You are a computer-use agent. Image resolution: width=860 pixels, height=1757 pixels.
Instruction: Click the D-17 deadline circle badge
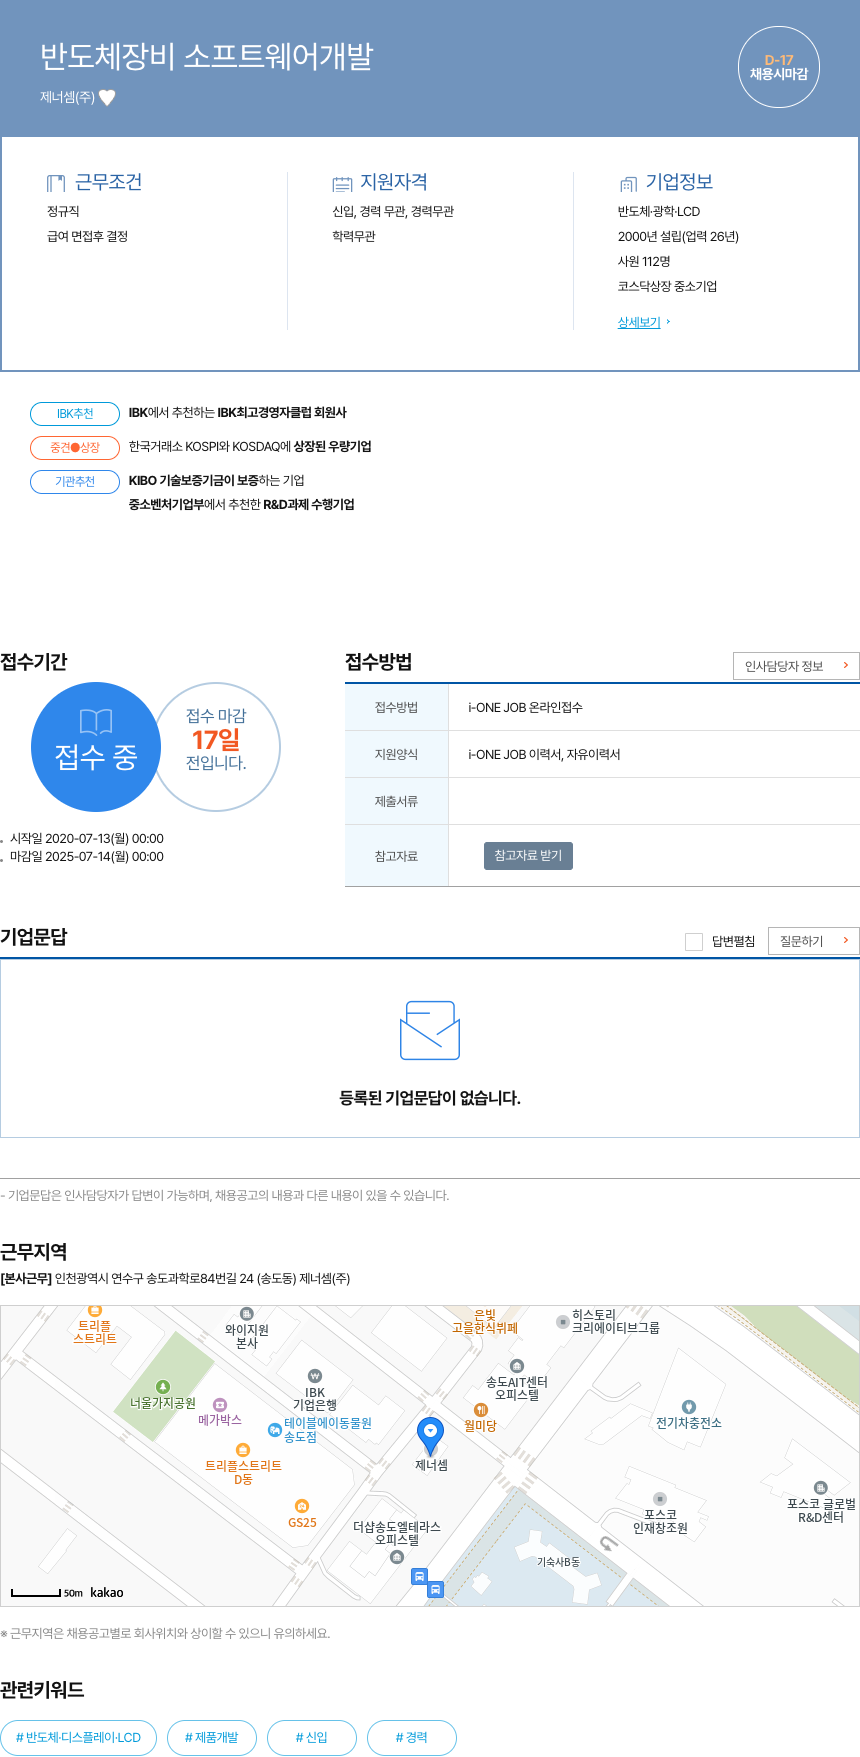(x=779, y=67)
